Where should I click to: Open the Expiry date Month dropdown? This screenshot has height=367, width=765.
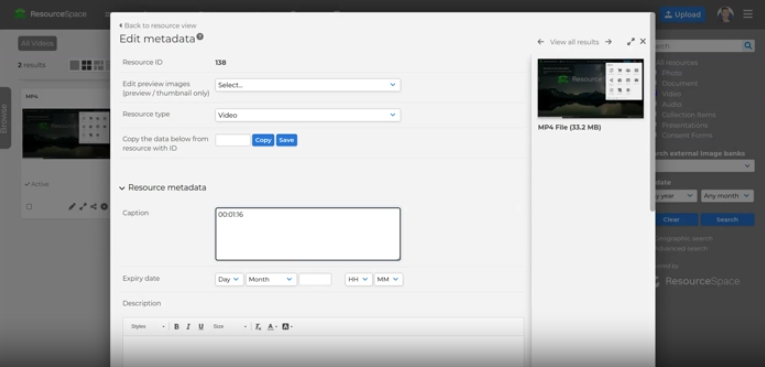pos(271,279)
